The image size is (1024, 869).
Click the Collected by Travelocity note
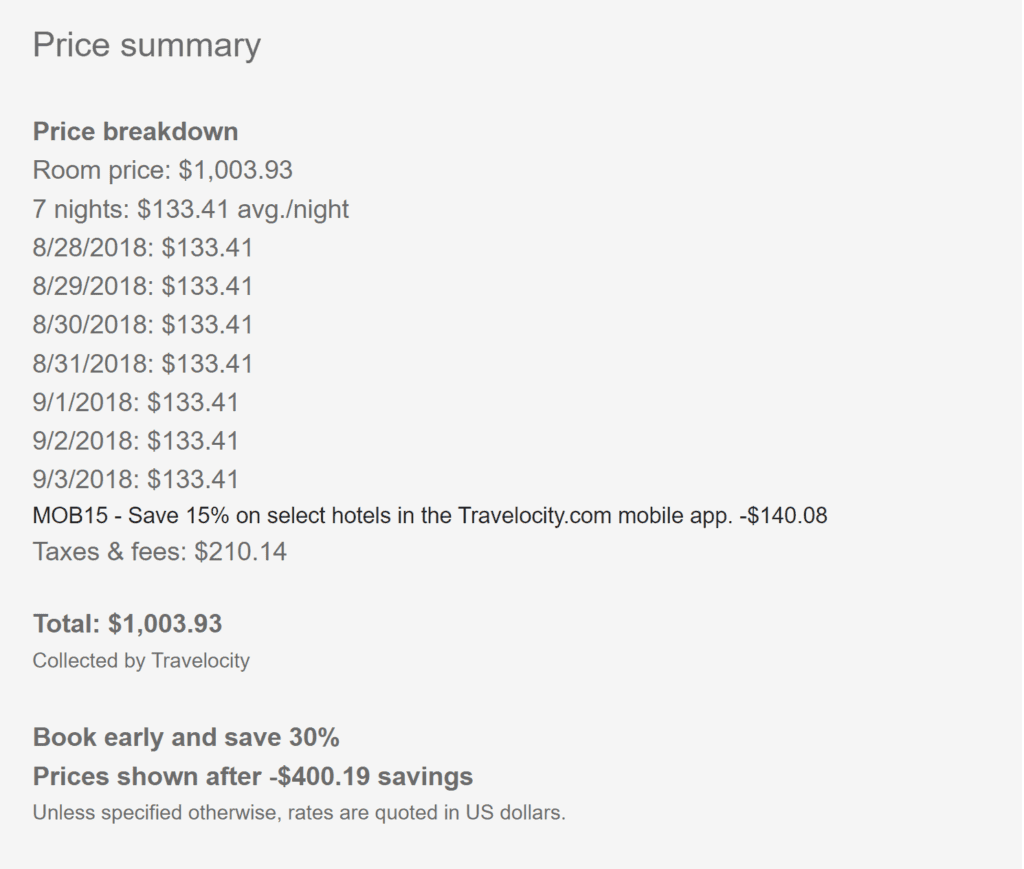click(141, 661)
